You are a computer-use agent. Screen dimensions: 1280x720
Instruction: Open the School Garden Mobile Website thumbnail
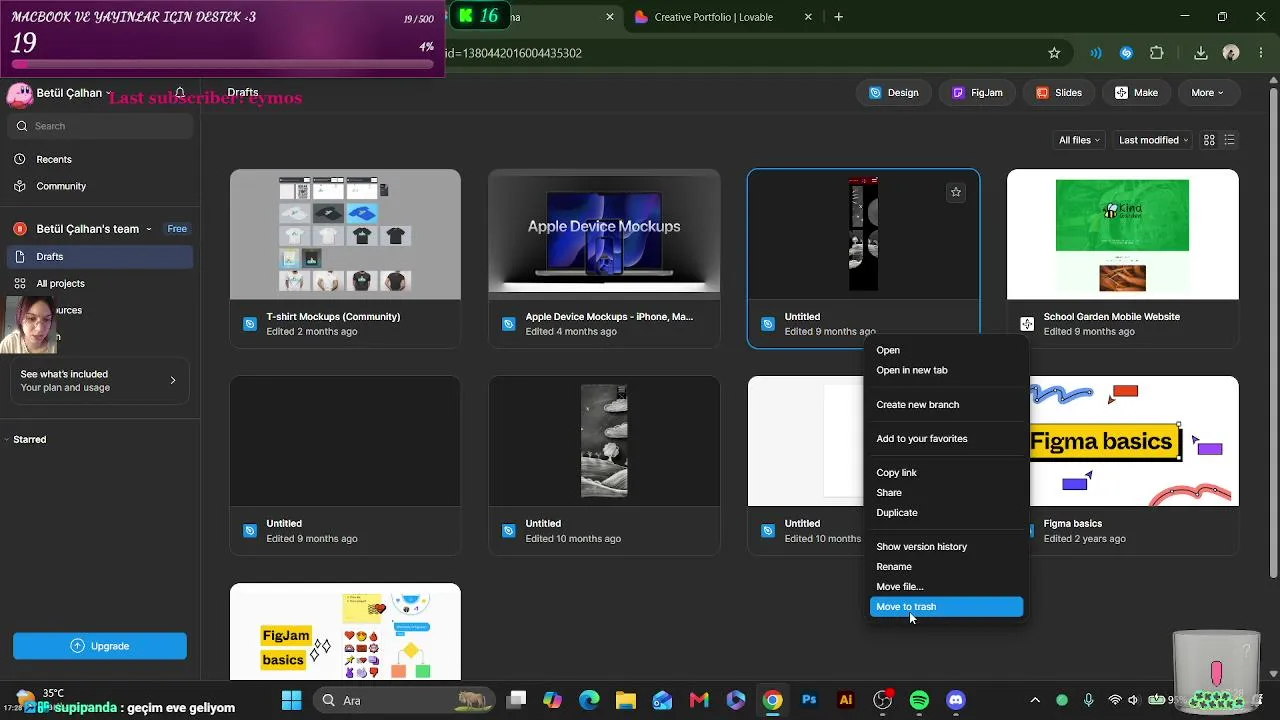(1123, 235)
